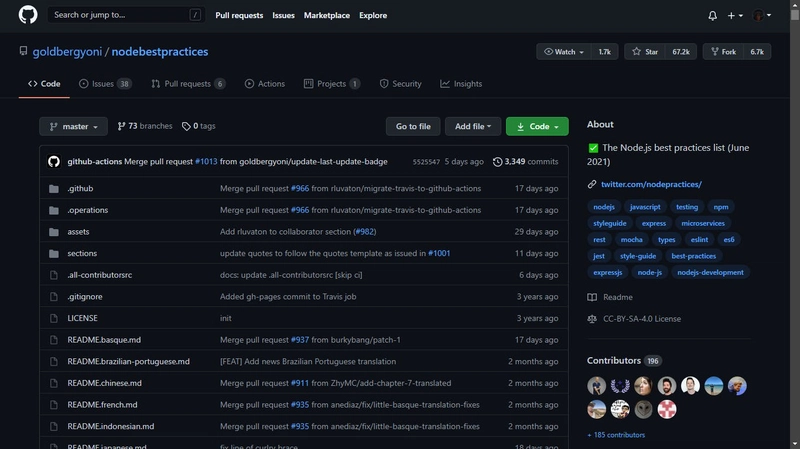Open the twitter.com/nodepractices/ link
The height and width of the screenshot is (449, 800).
click(651, 184)
